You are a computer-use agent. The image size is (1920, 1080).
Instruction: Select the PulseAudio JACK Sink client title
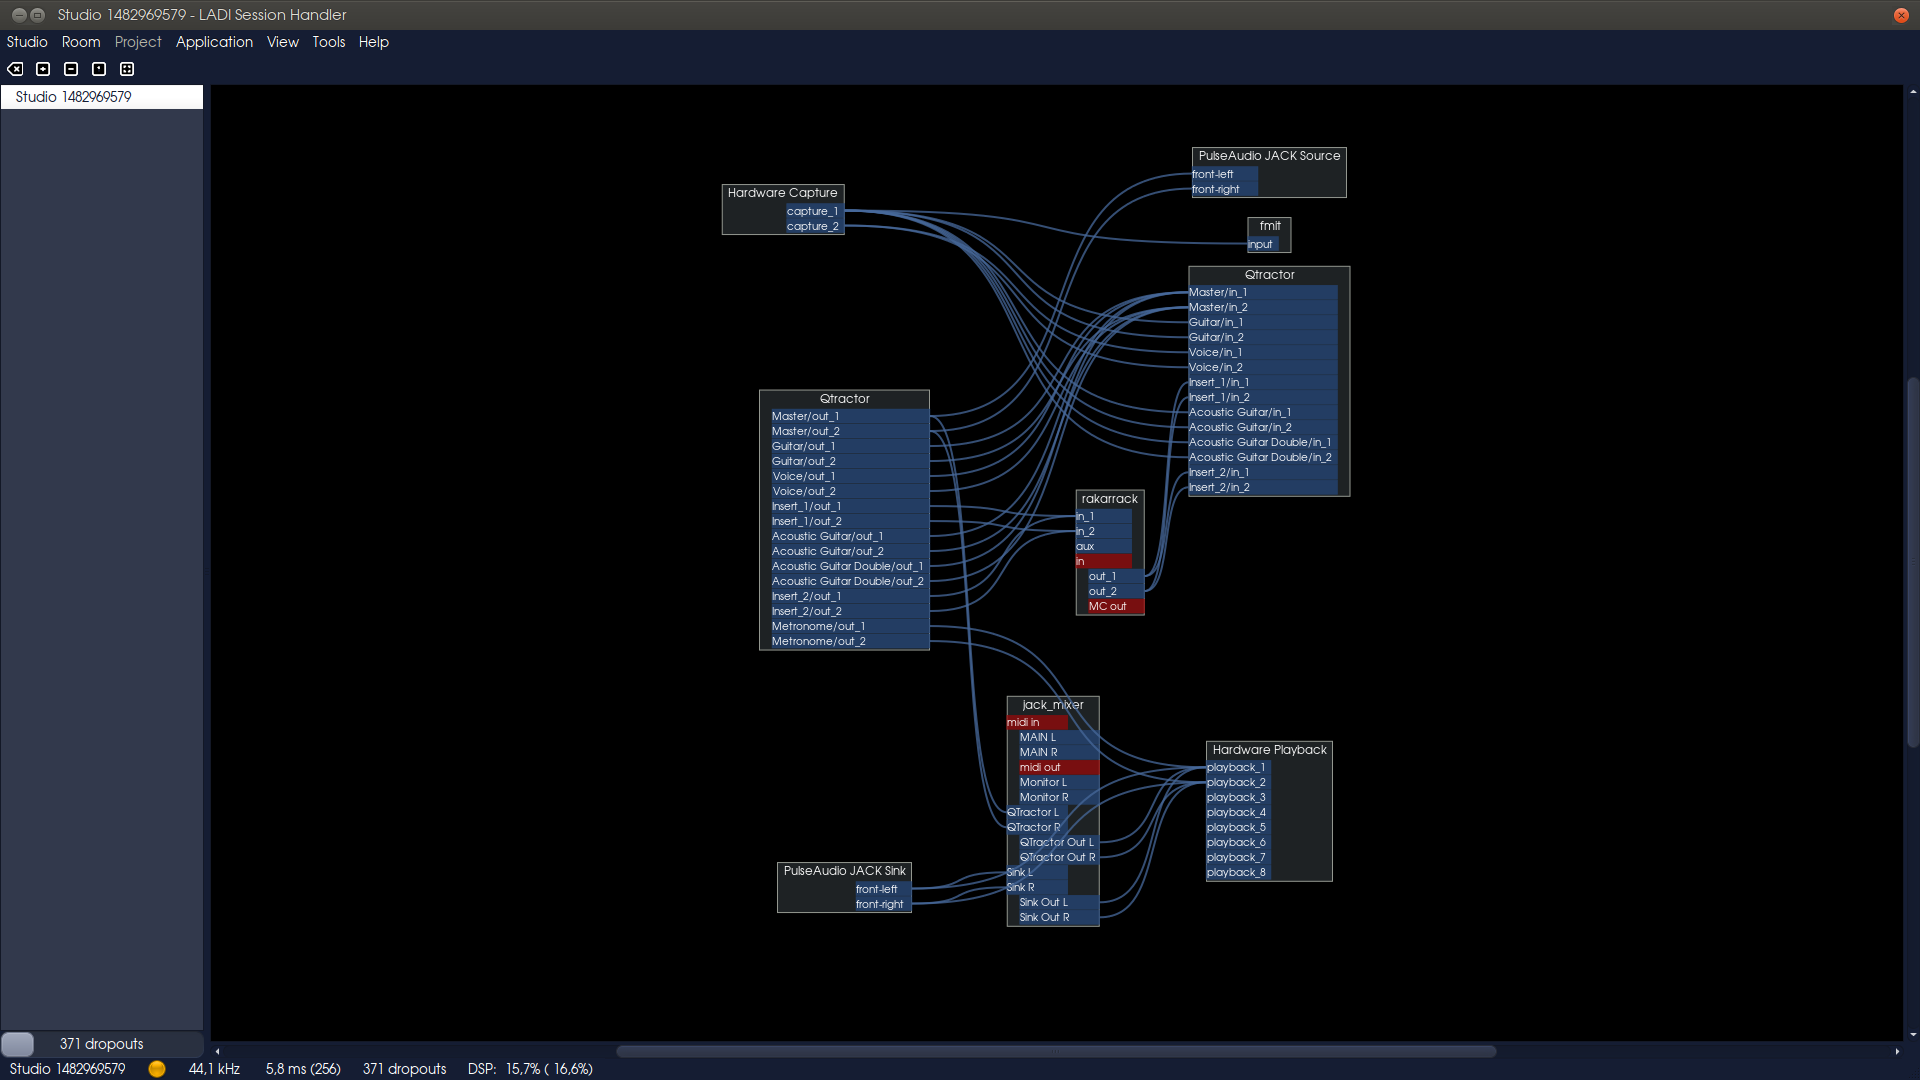point(844,871)
